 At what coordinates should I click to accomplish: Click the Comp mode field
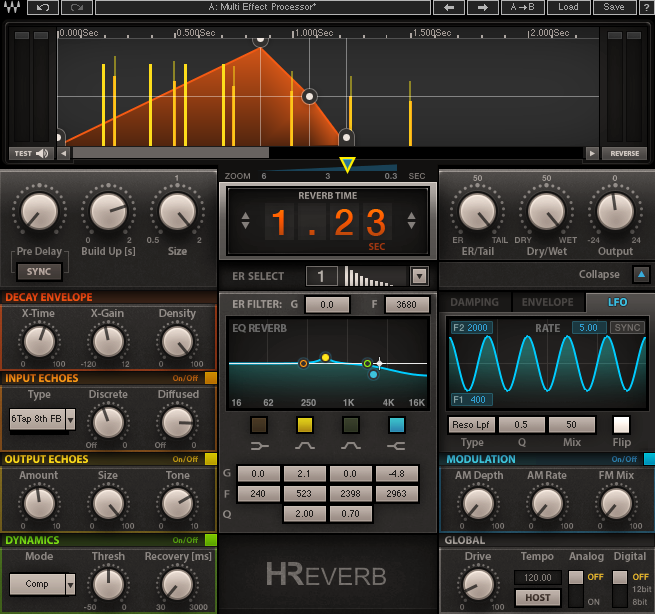coord(37,584)
